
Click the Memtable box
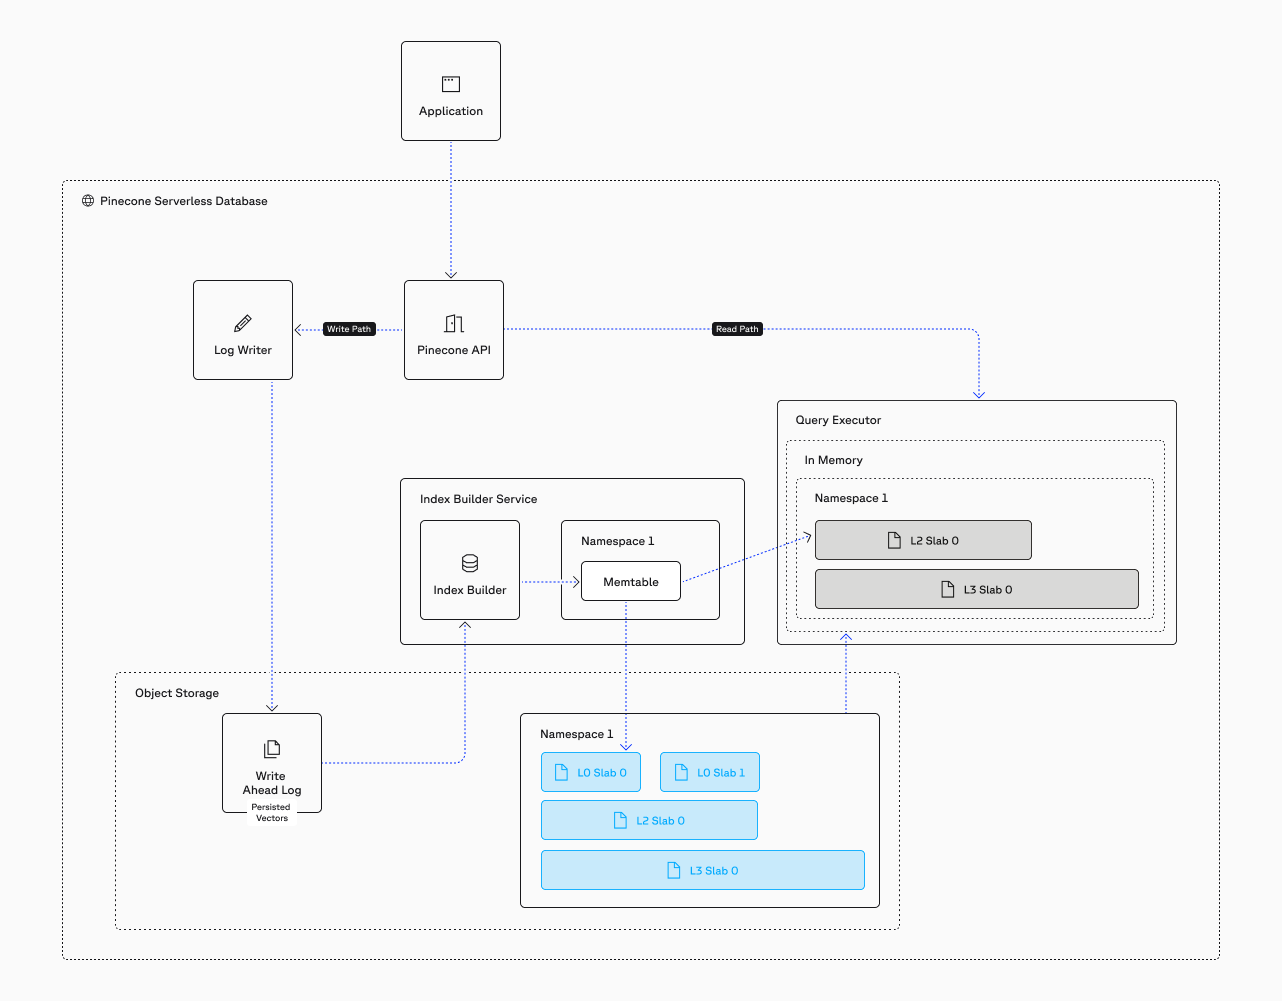pyautogui.click(x=631, y=581)
